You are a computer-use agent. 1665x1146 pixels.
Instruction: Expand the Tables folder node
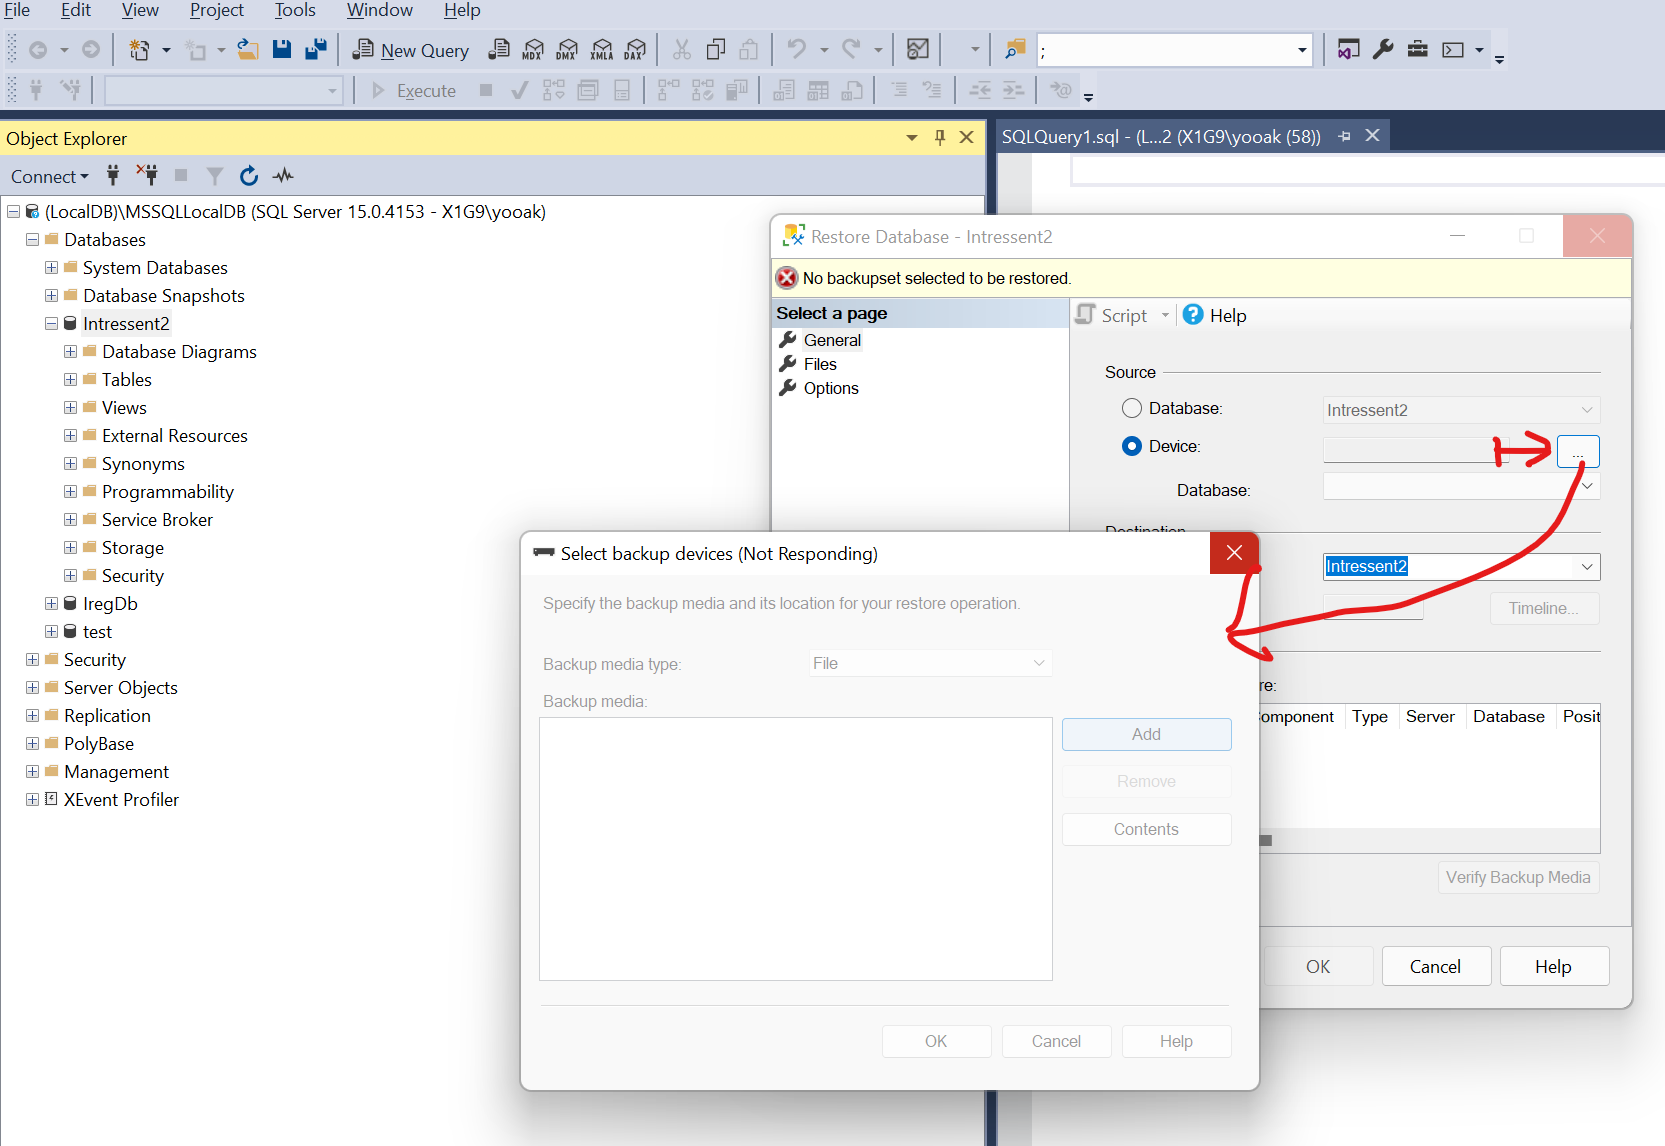pyautogui.click(x=70, y=379)
